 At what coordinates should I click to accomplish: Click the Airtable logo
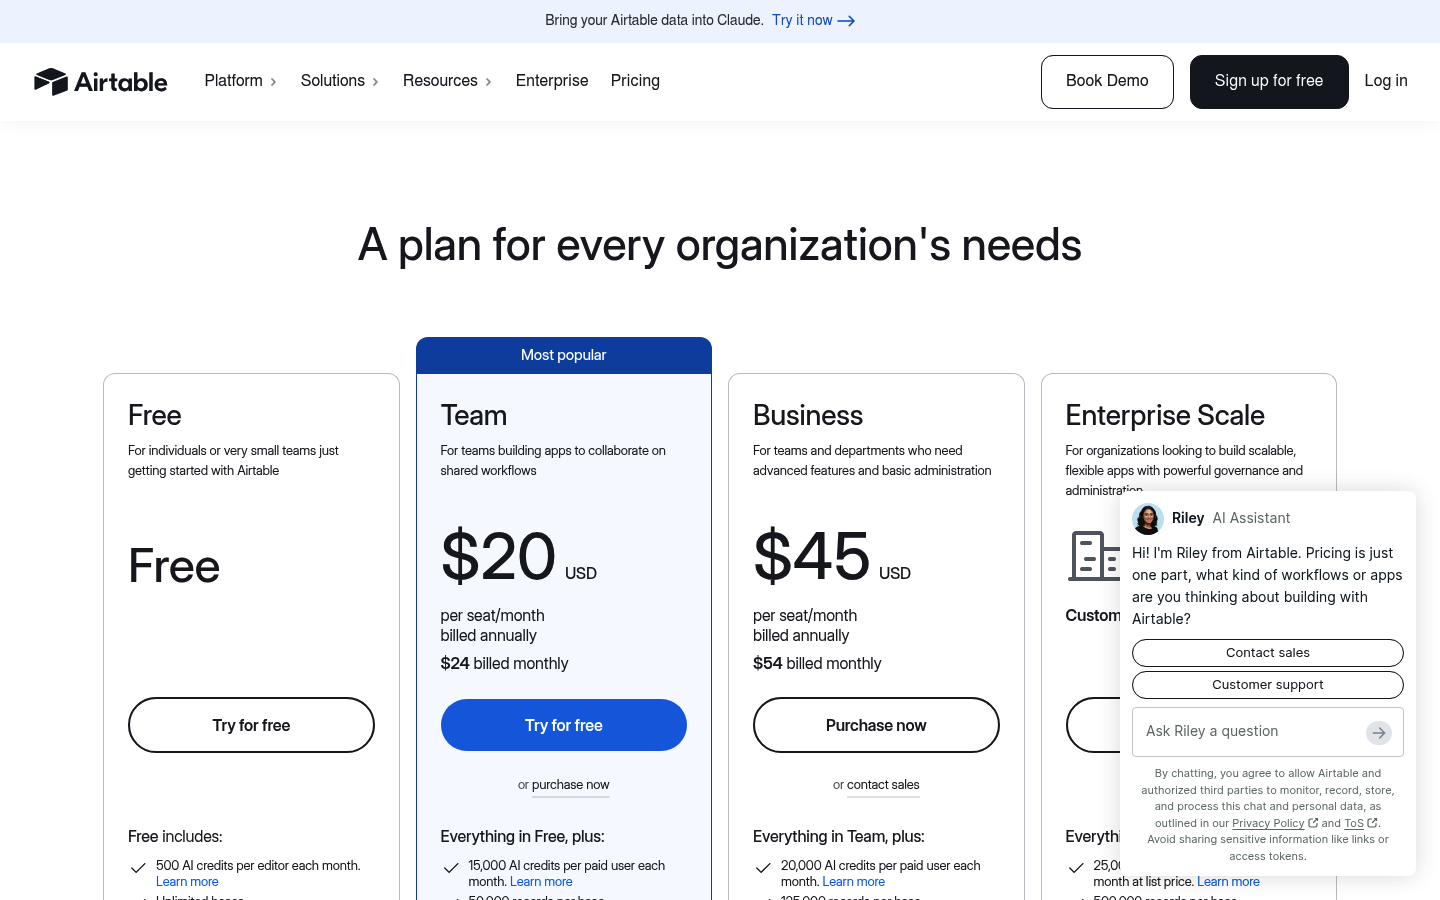click(101, 81)
